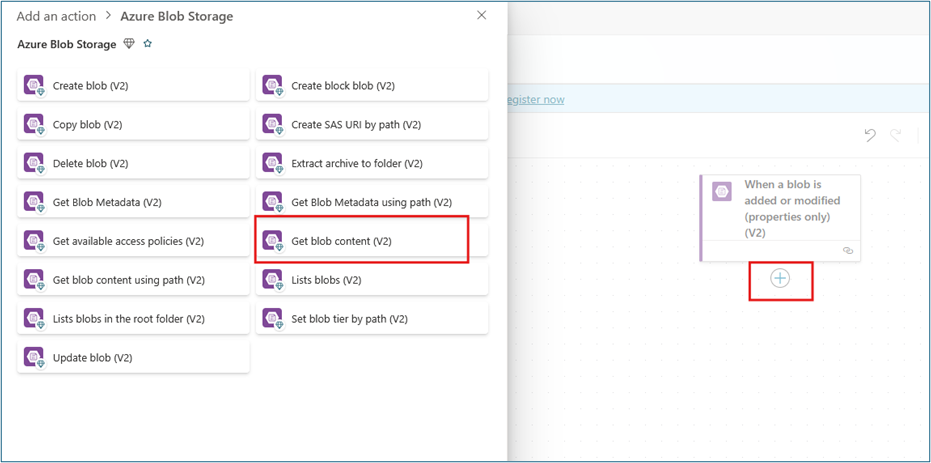931x463 pixels.
Task: Pick the Delete blob (V2) action
Action: [133, 163]
